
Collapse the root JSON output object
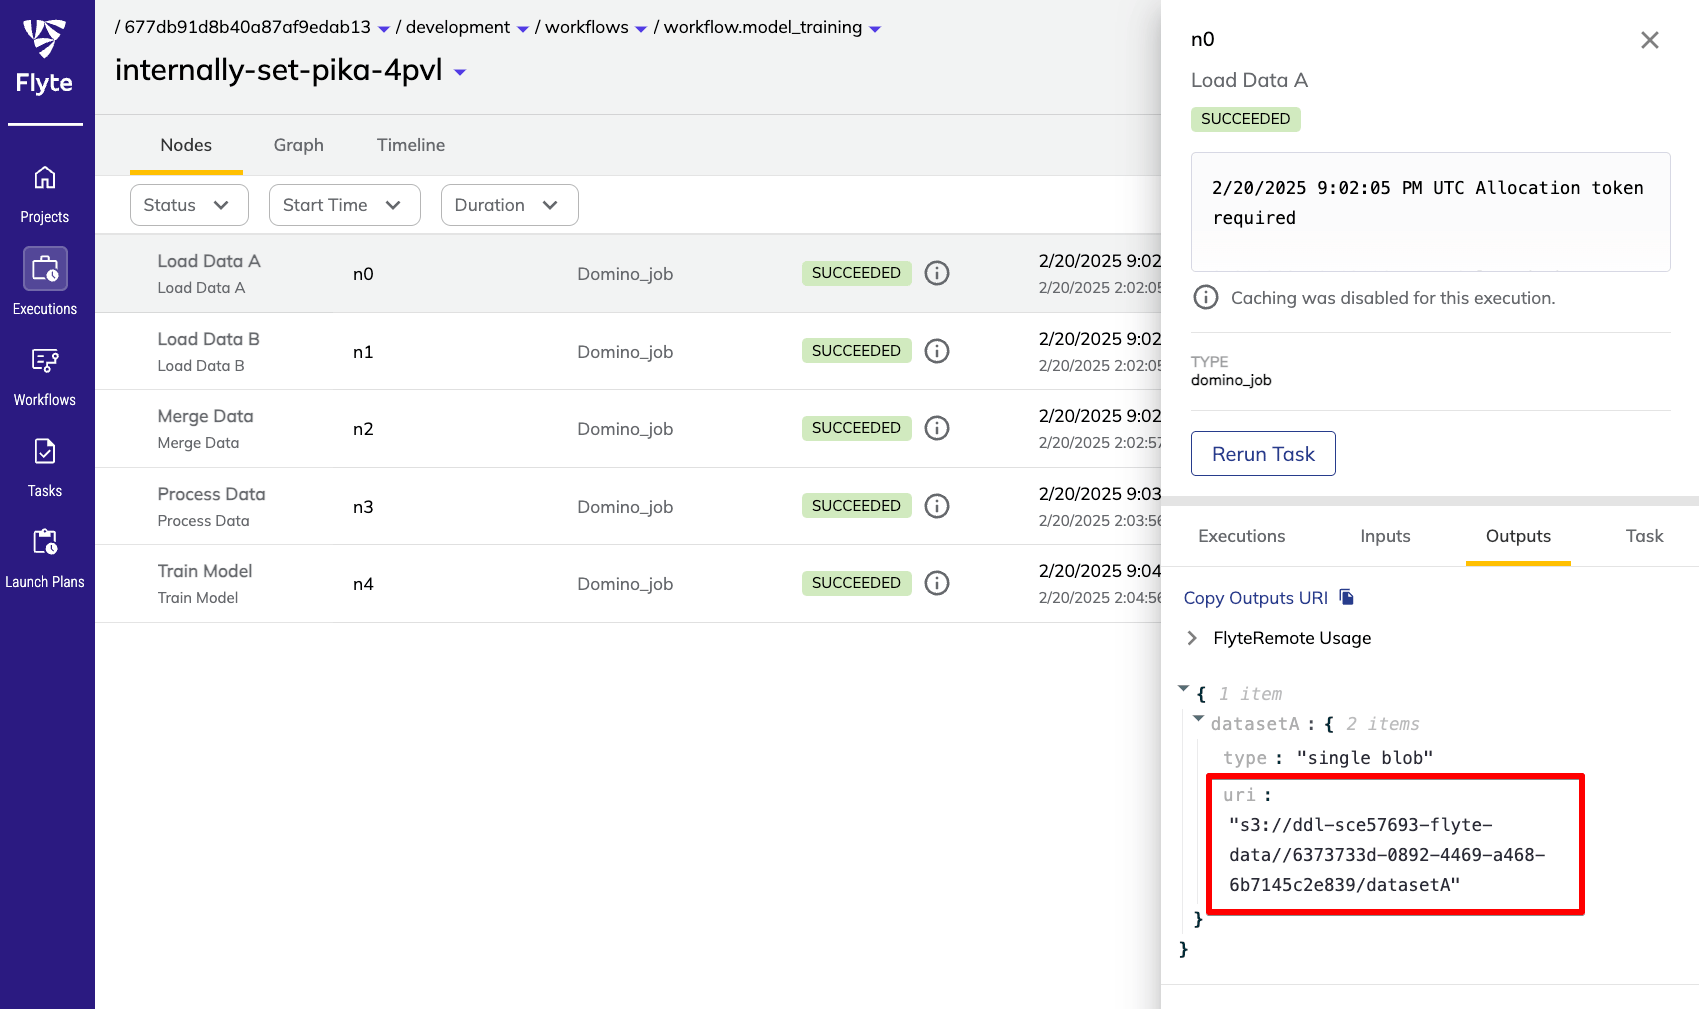[x=1184, y=689]
